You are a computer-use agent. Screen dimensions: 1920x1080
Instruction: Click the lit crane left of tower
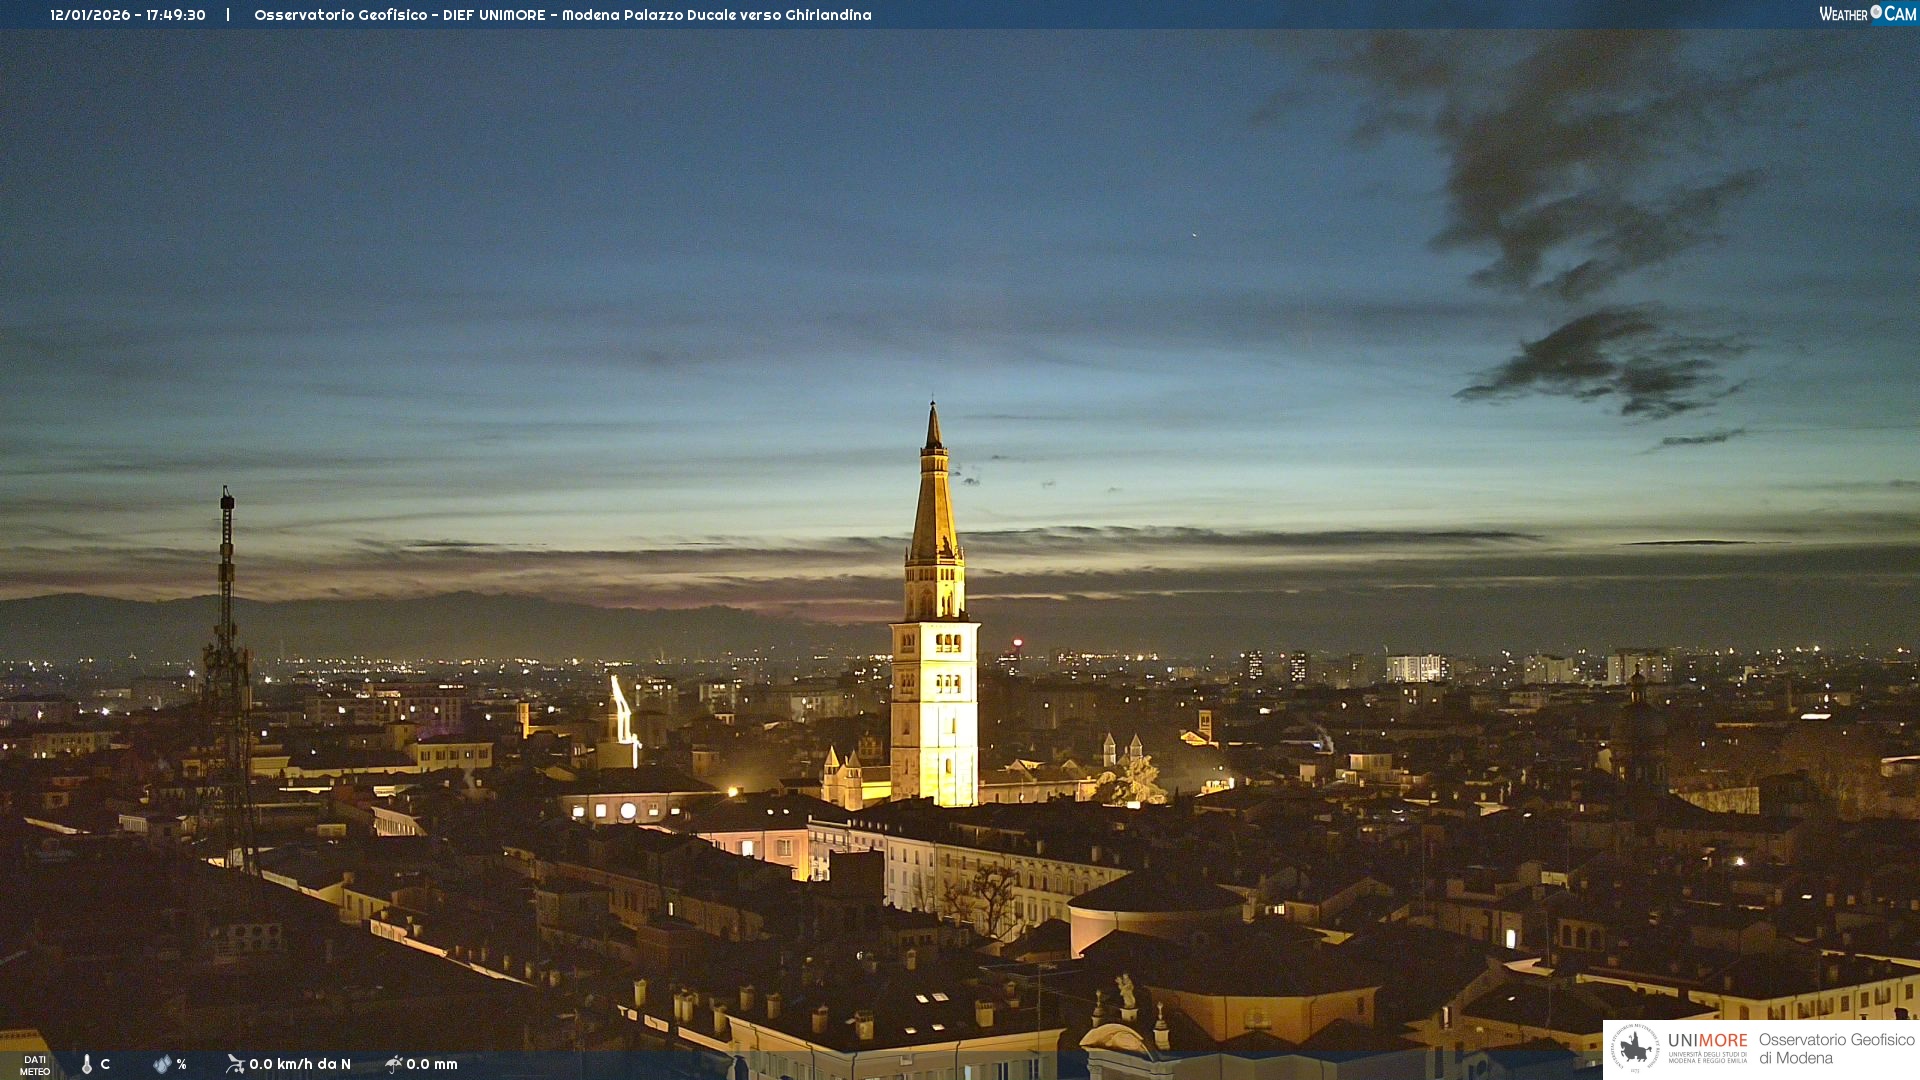(622, 712)
